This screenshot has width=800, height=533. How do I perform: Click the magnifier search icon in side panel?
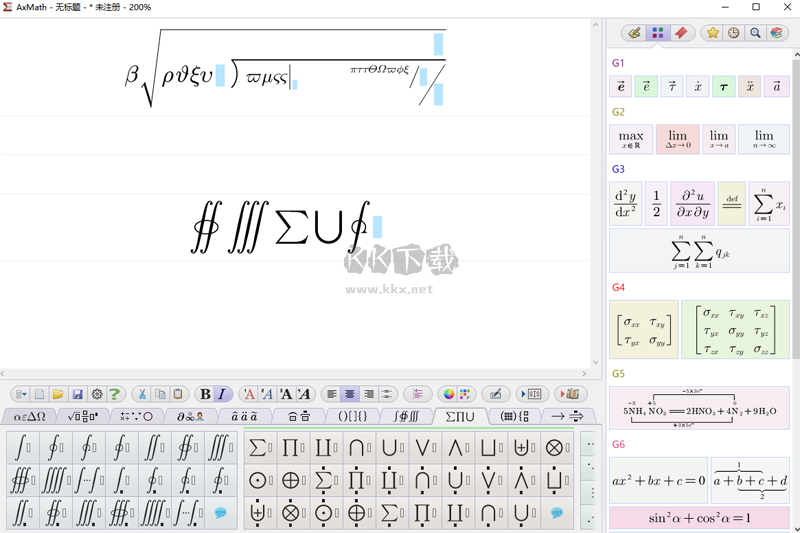tap(755, 33)
